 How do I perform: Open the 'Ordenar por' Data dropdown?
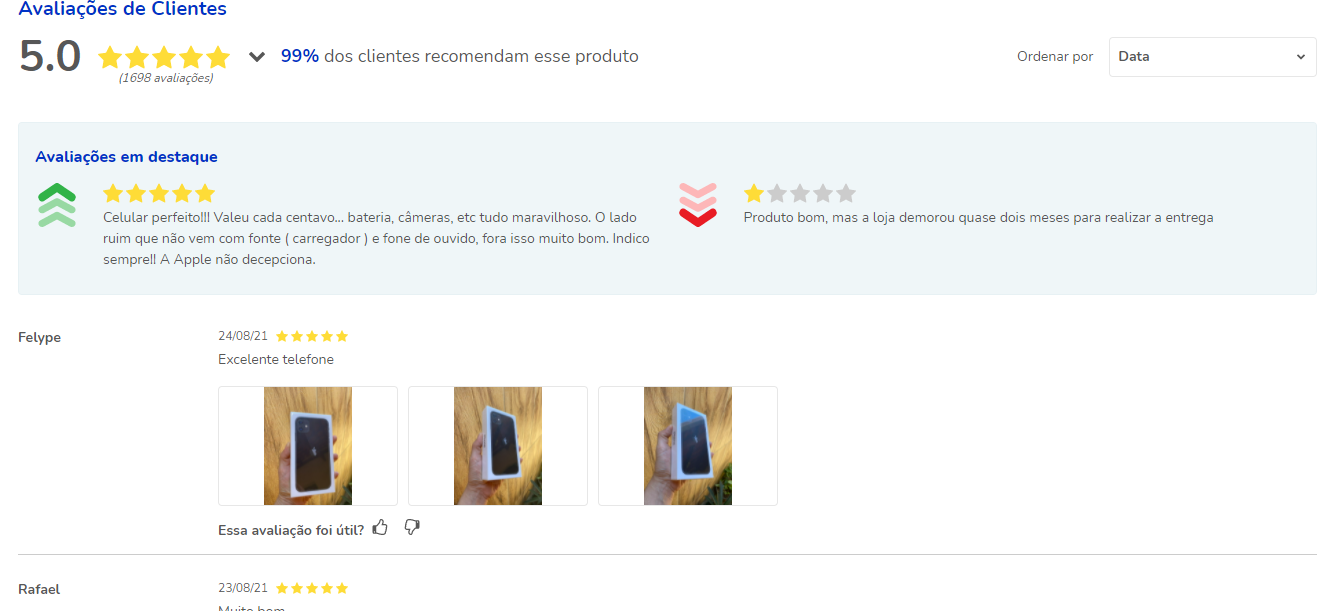pyautogui.click(x=1212, y=57)
